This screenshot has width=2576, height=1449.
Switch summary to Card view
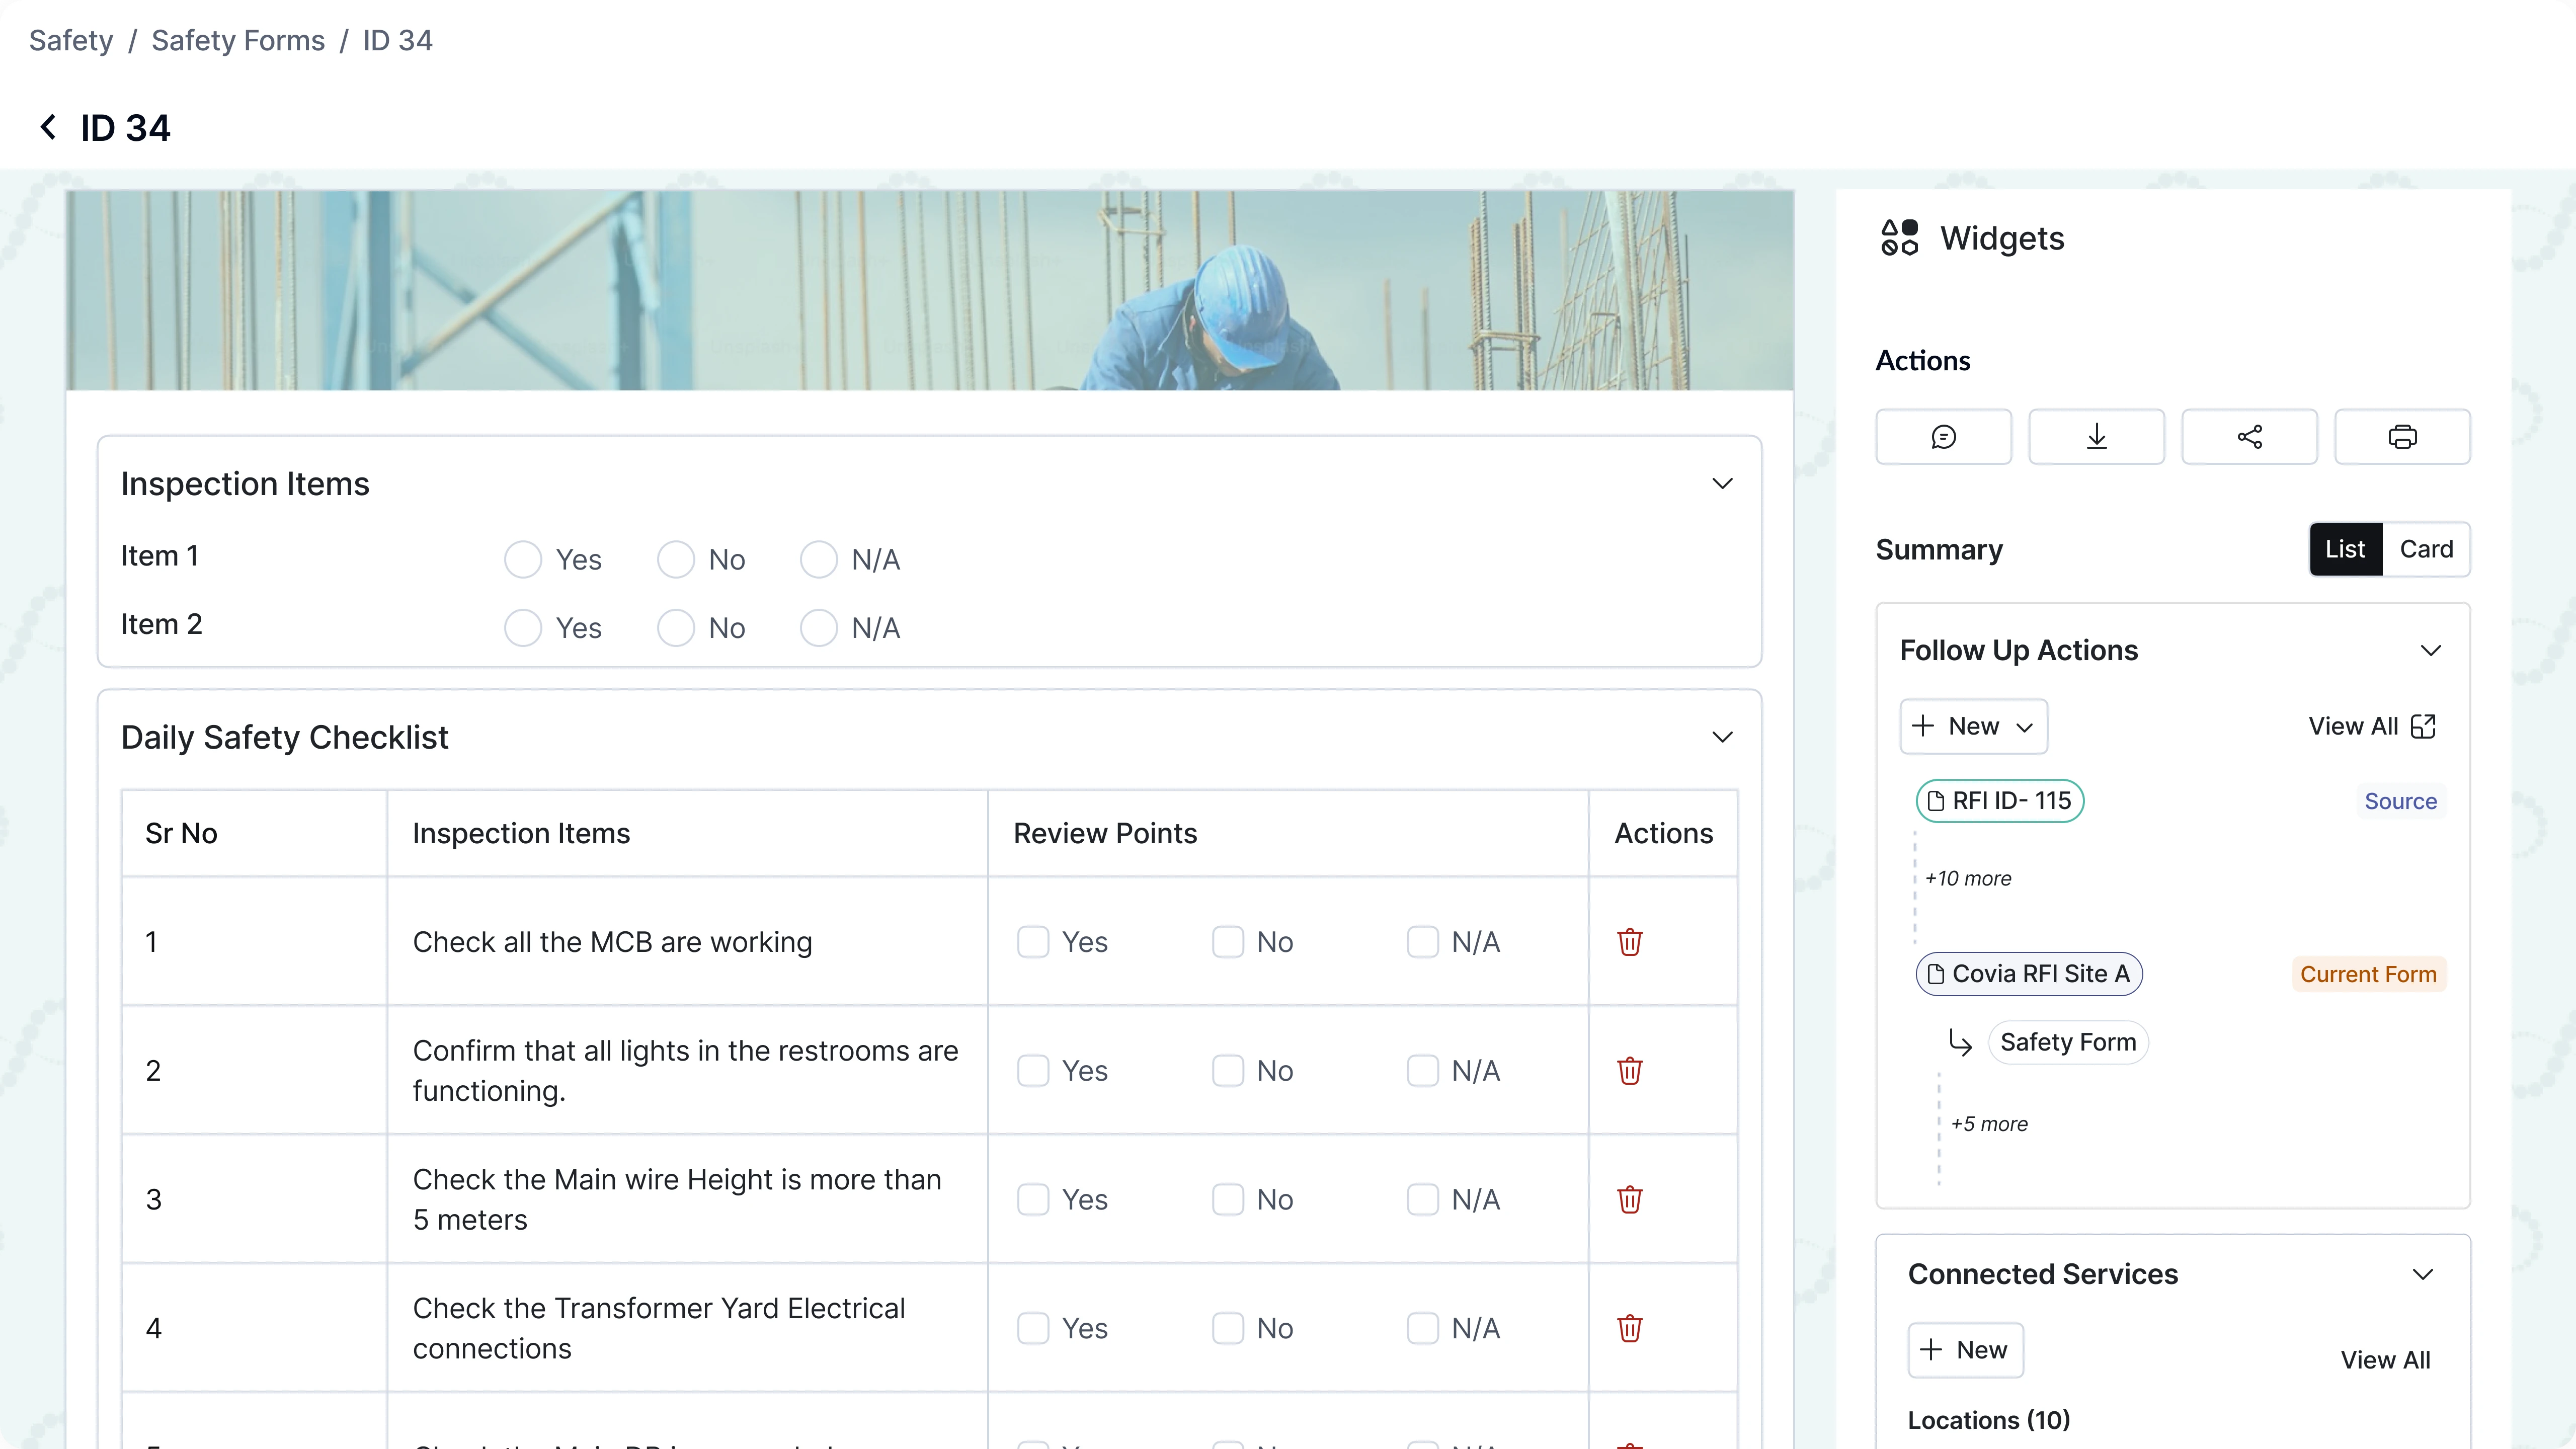[x=2428, y=549]
